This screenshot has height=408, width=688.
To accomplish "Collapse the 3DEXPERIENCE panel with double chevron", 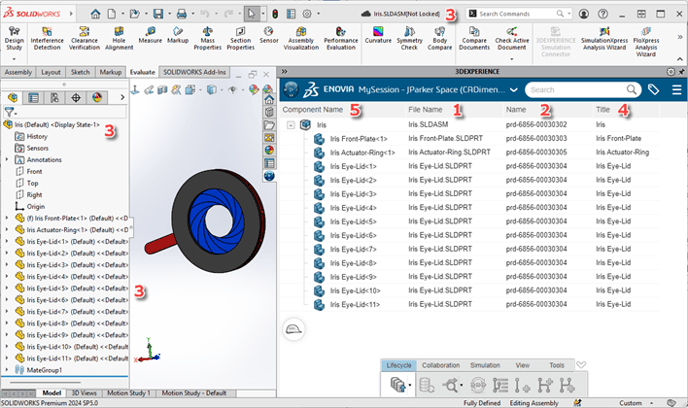I will (284, 72).
